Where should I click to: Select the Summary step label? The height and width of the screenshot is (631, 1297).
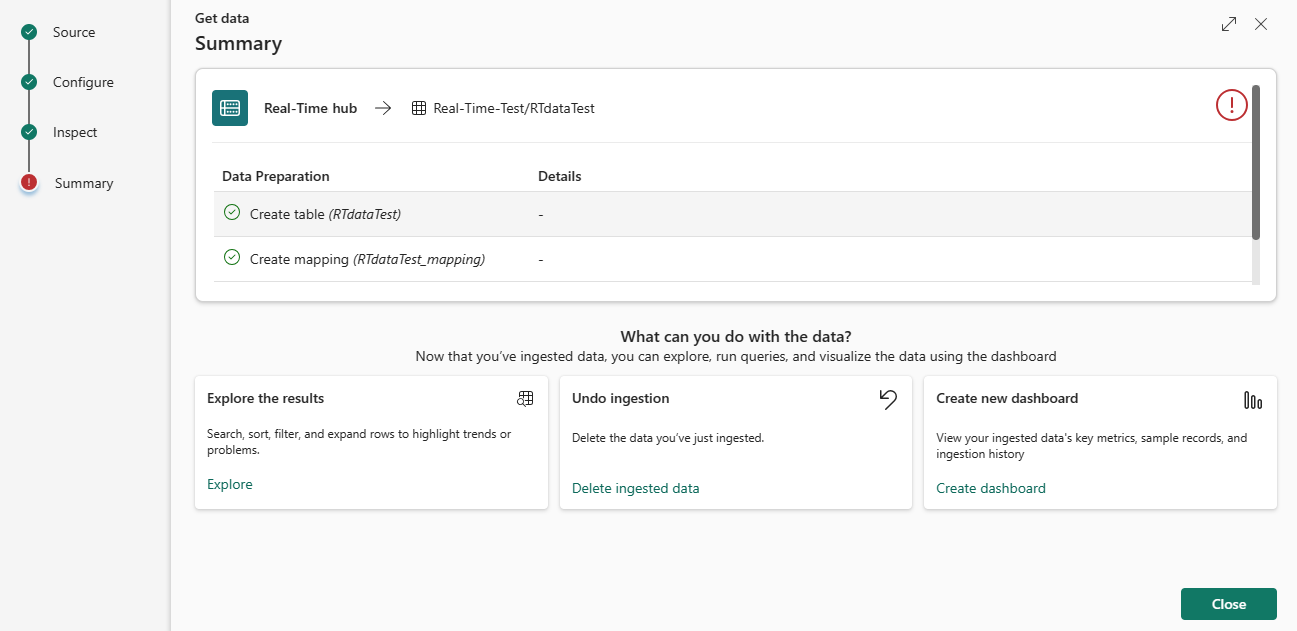click(x=84, y=183)
